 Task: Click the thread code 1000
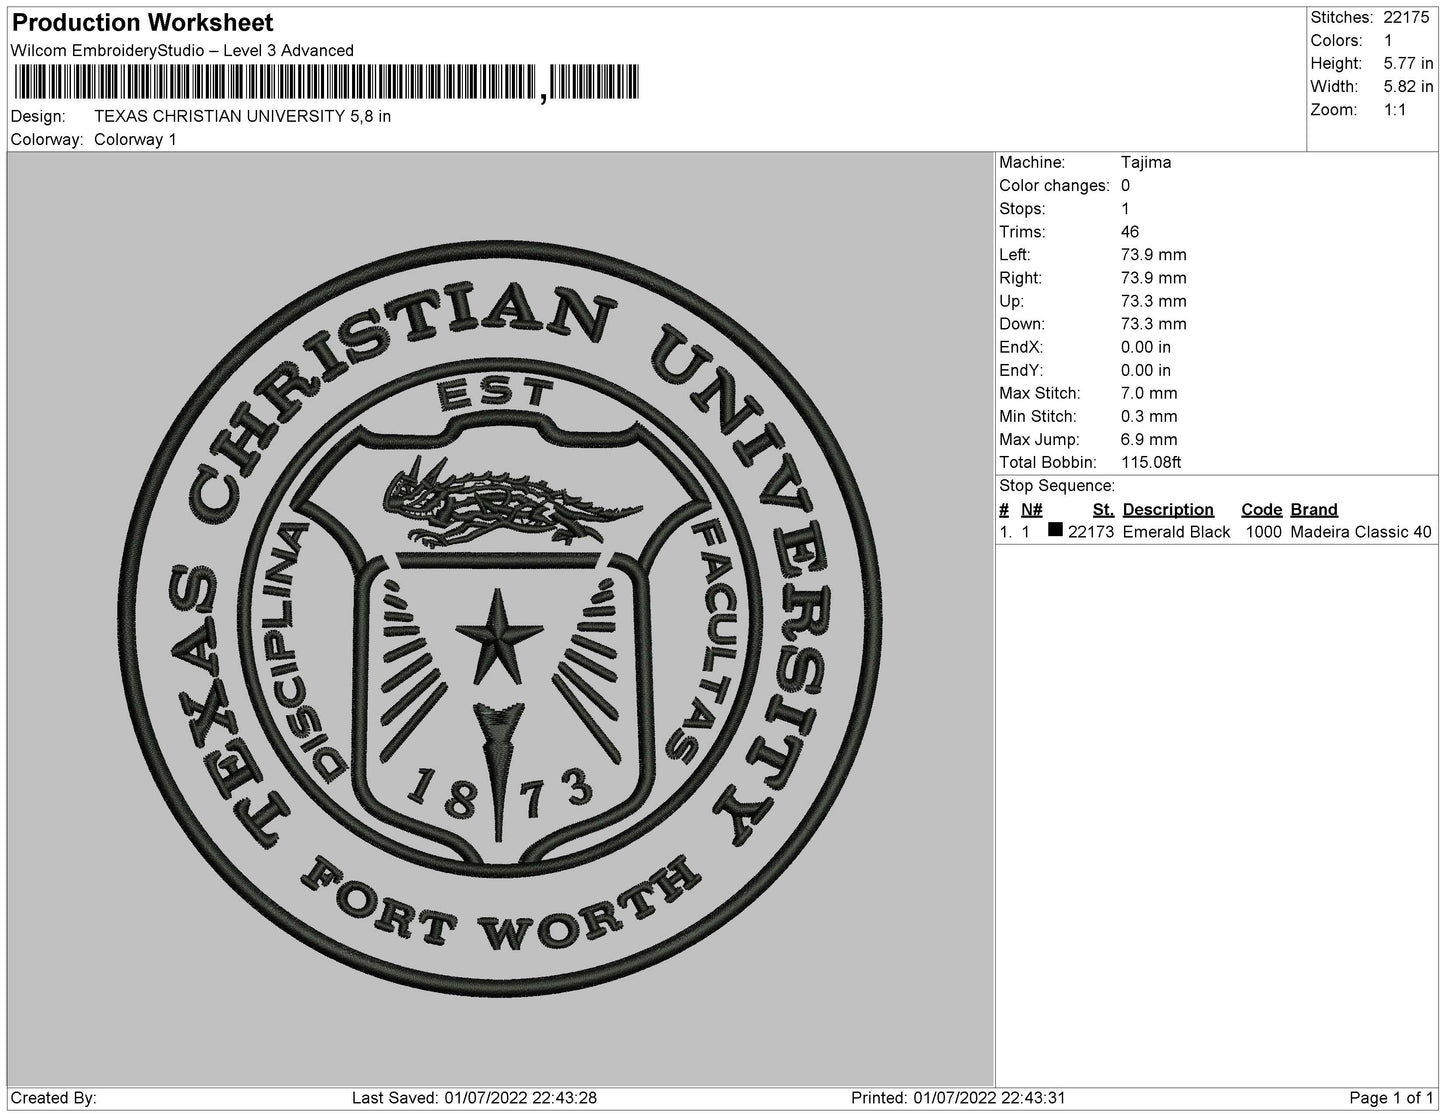1263,533
